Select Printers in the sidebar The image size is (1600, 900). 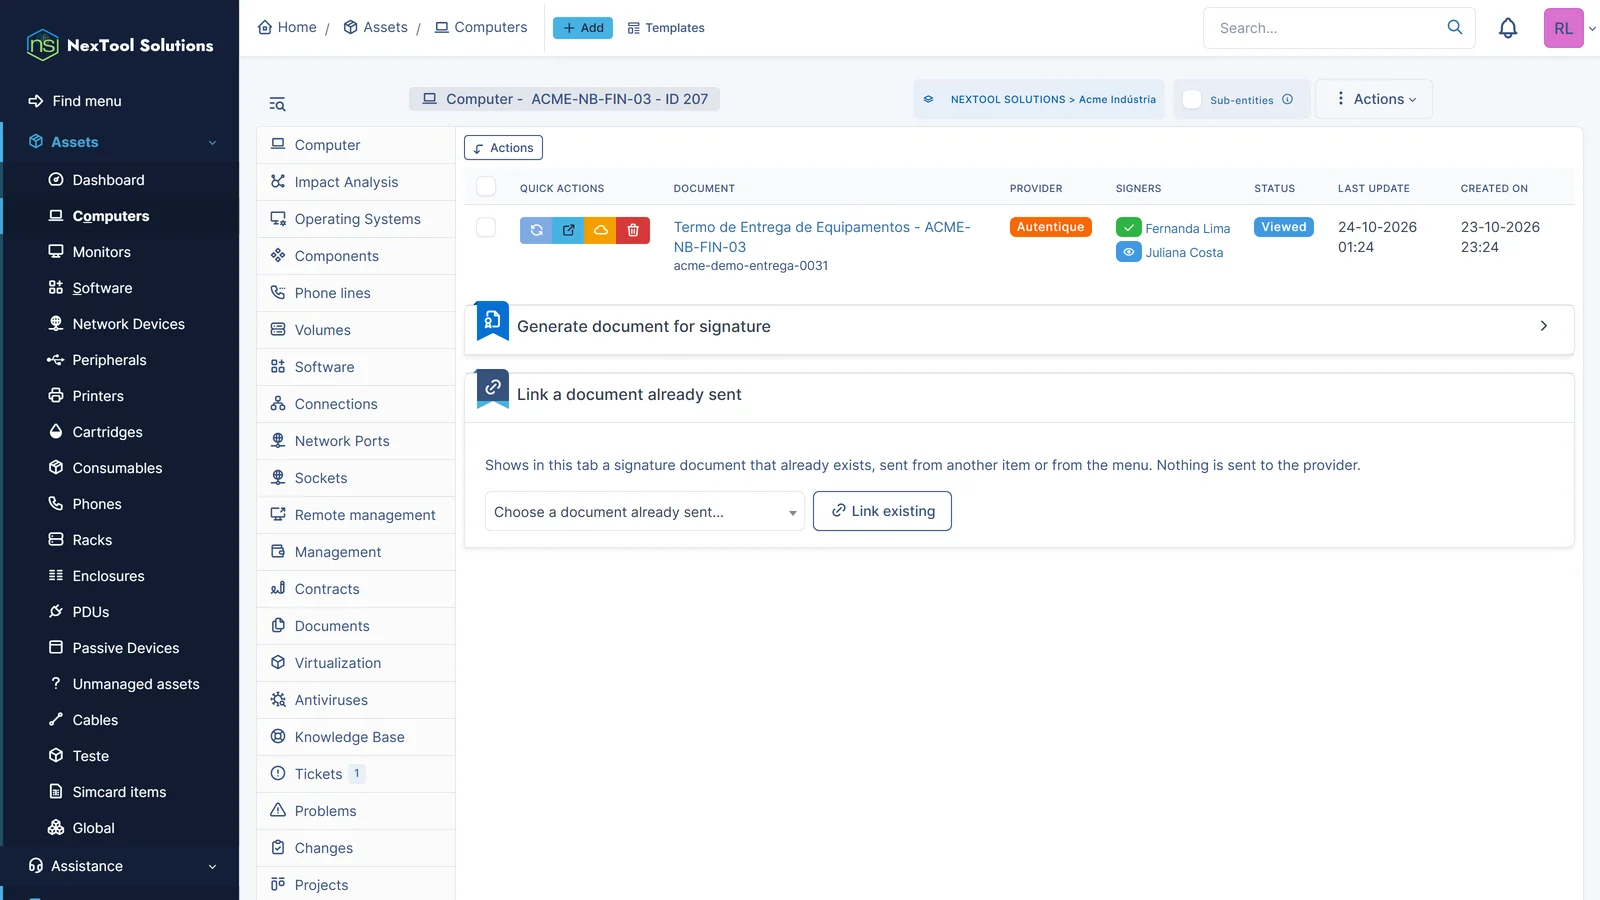[98, 396]
